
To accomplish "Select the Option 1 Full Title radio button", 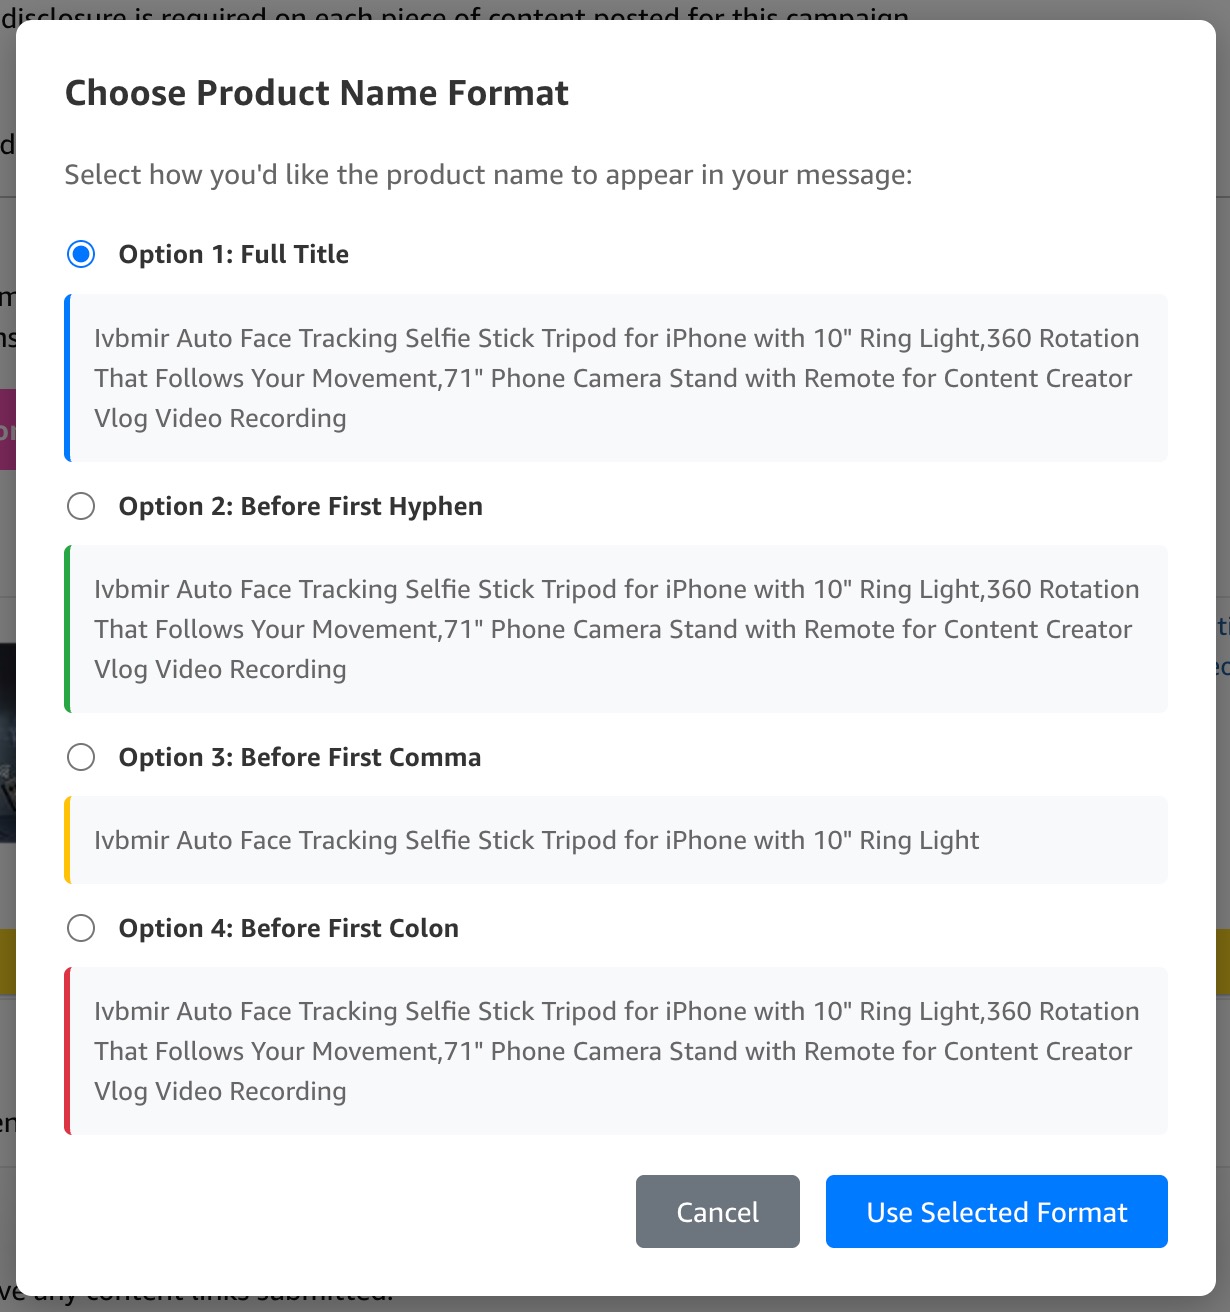I will 81,254.
